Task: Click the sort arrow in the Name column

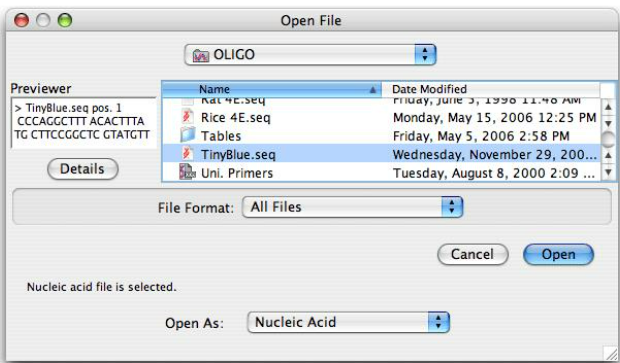Action: (x=372, y=90)
